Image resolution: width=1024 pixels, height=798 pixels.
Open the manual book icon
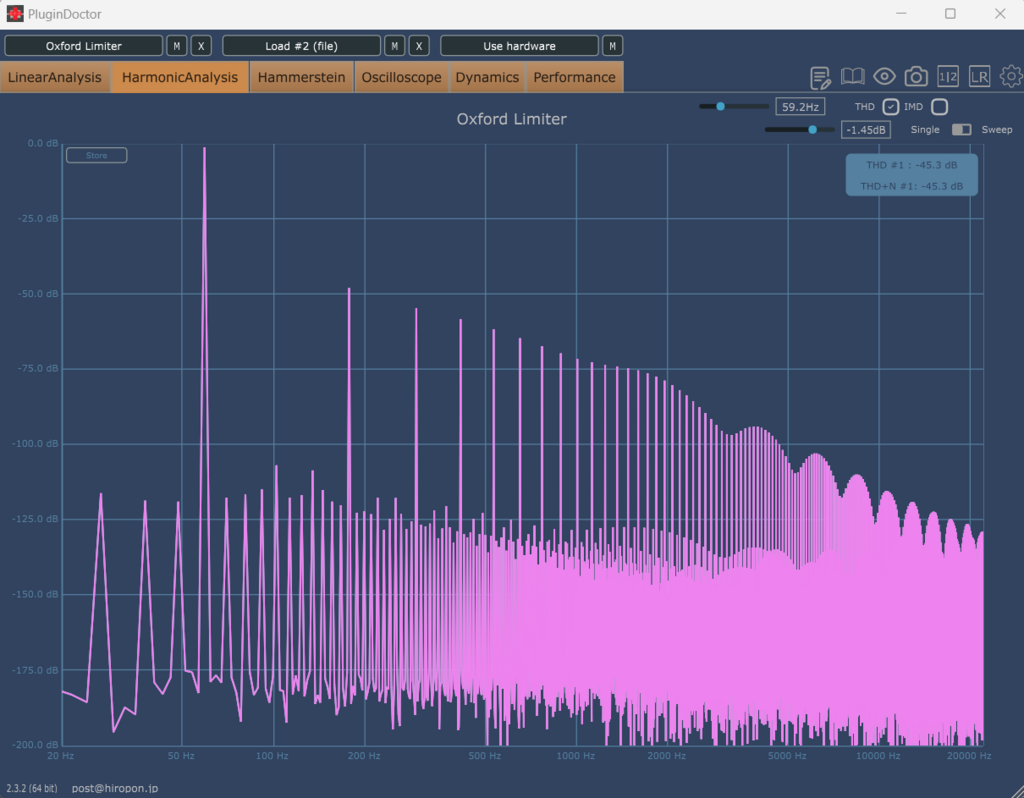(852, 76)
